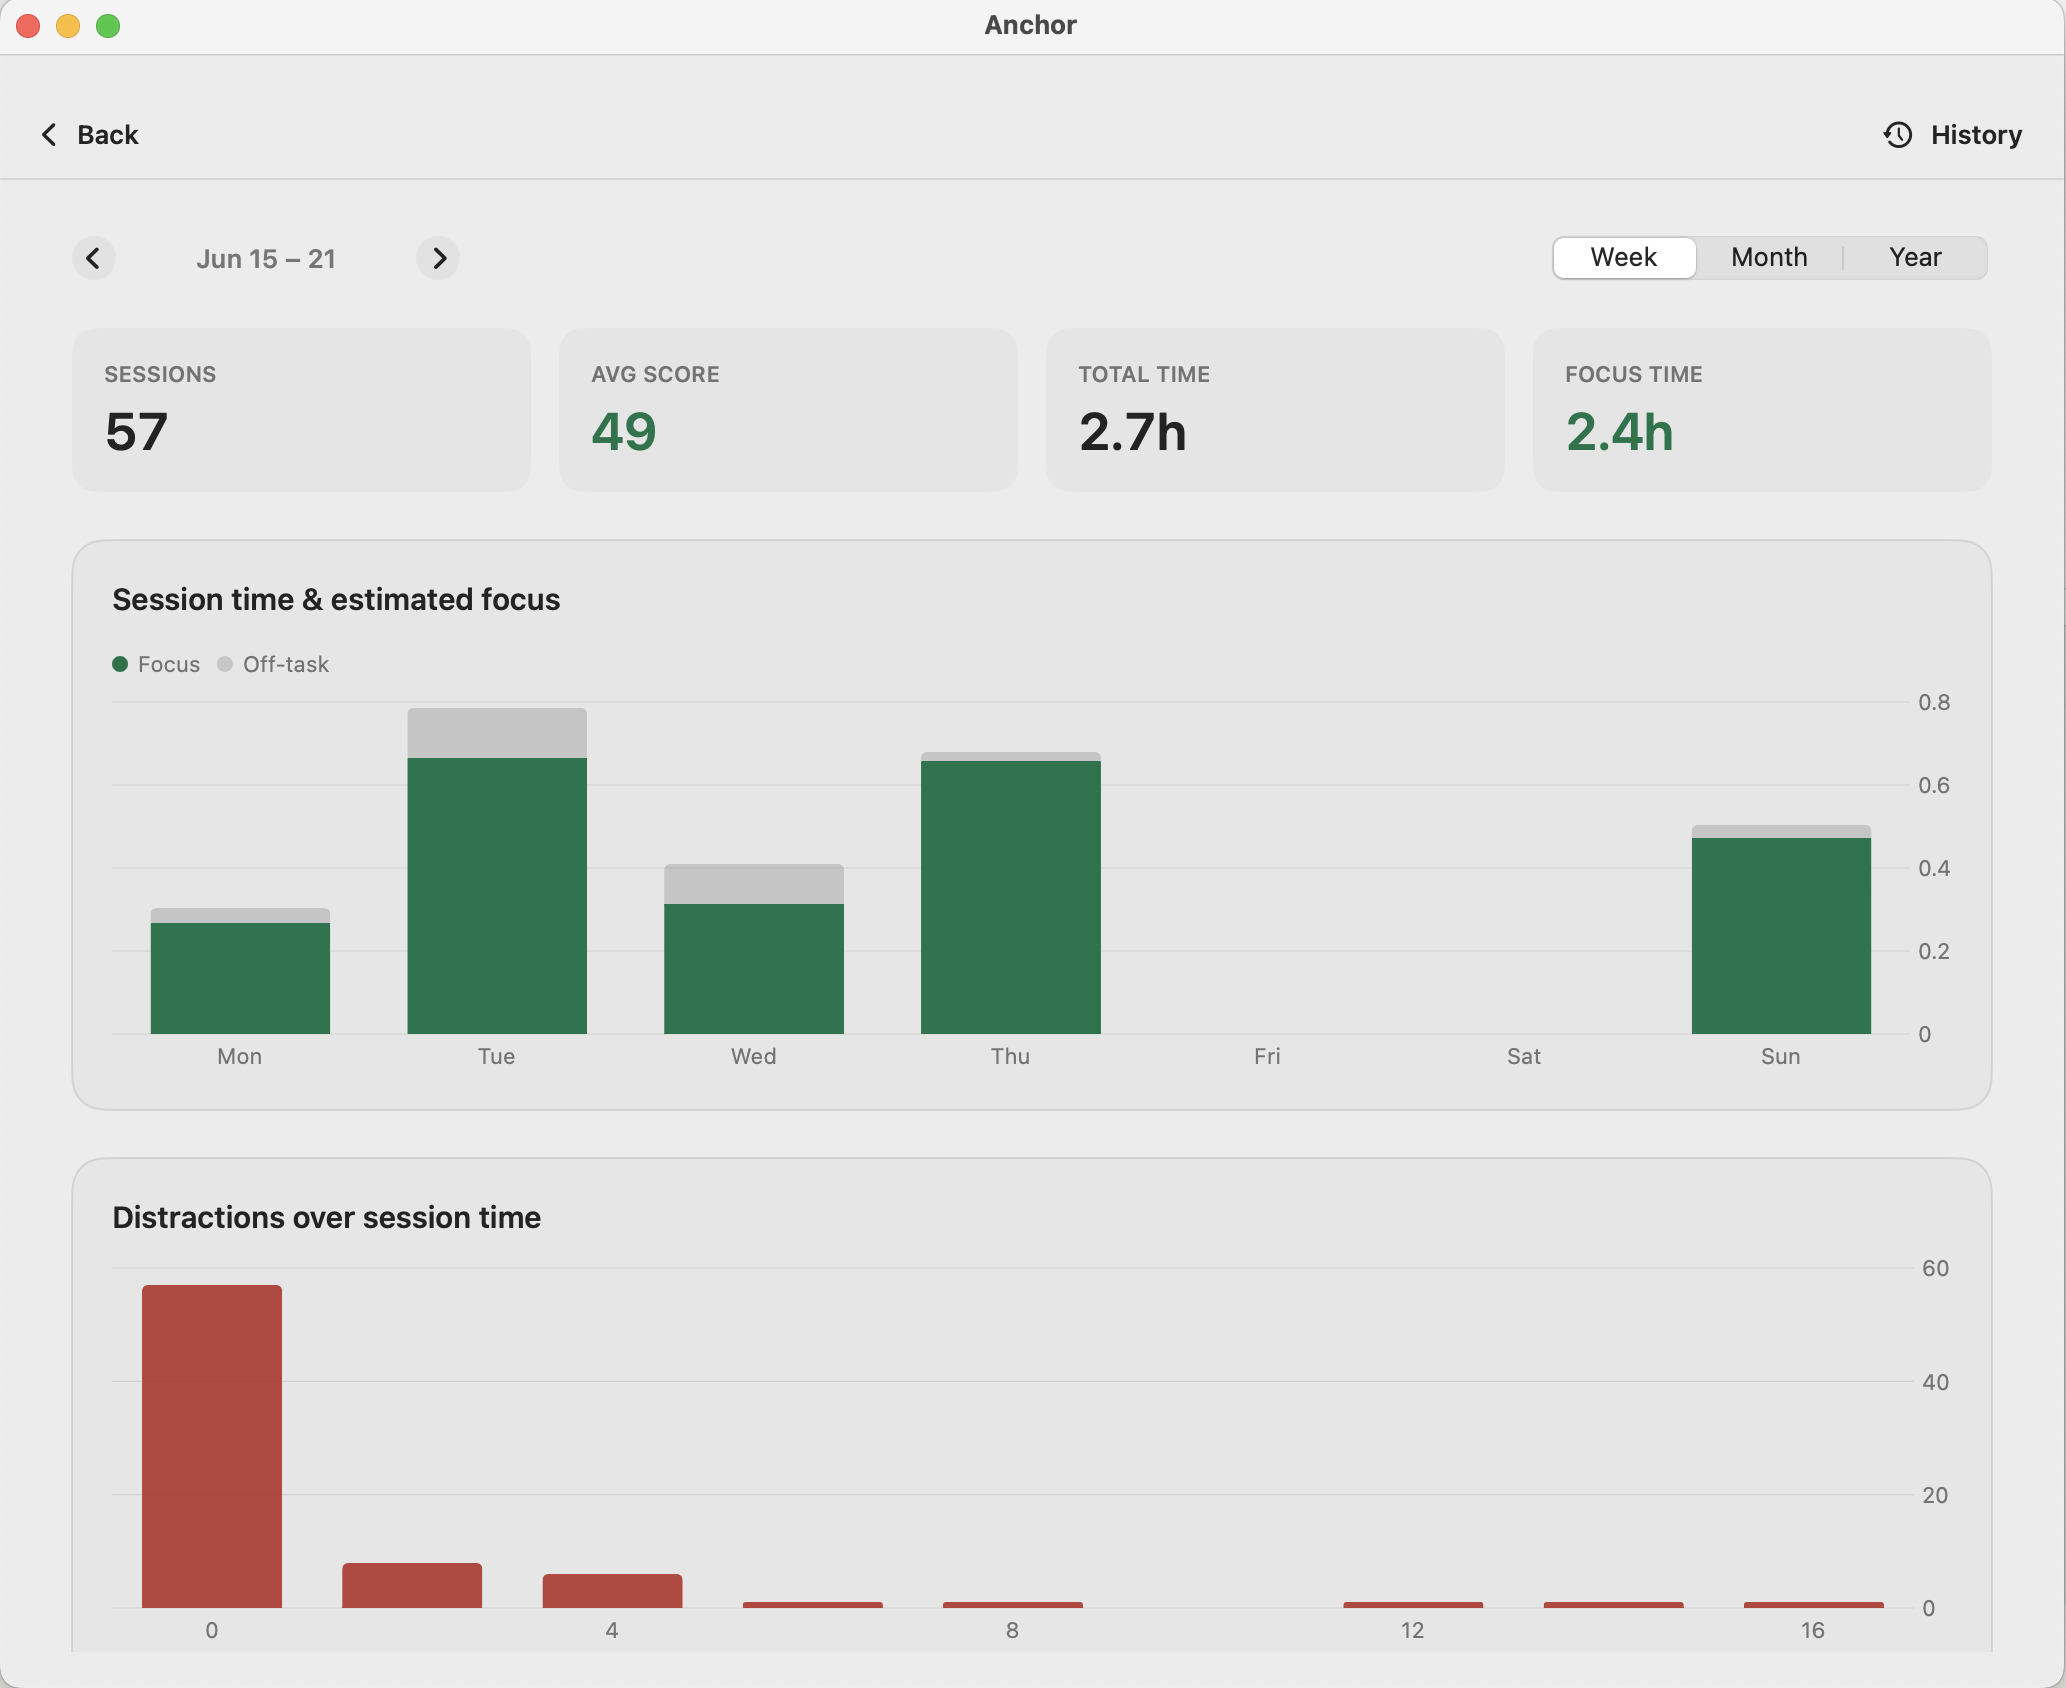Click the Sun axis label

1781,1056
